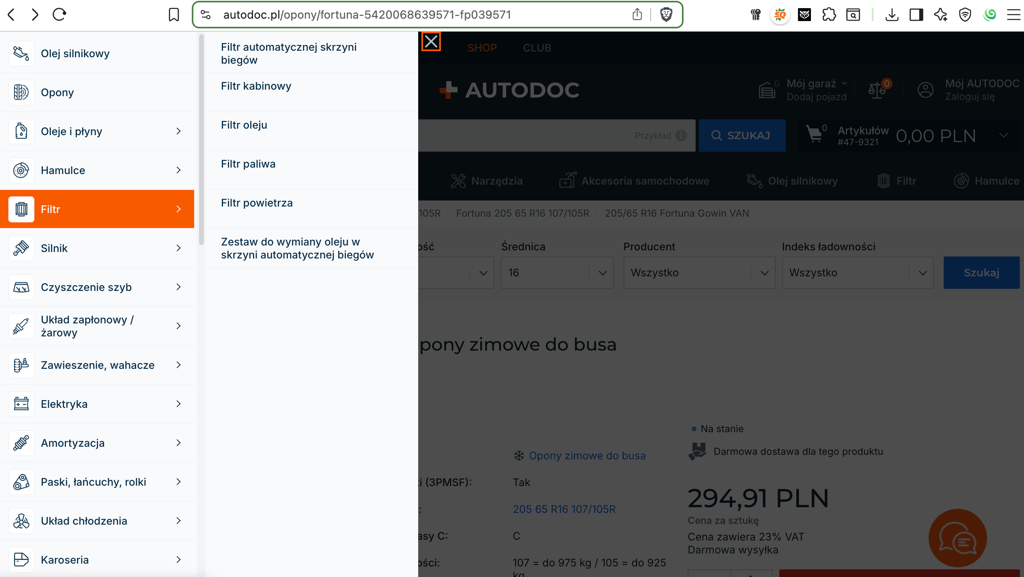
Task: Click the Paski, łańcuchy, rolki belt icon
Action: coord(21,482)
